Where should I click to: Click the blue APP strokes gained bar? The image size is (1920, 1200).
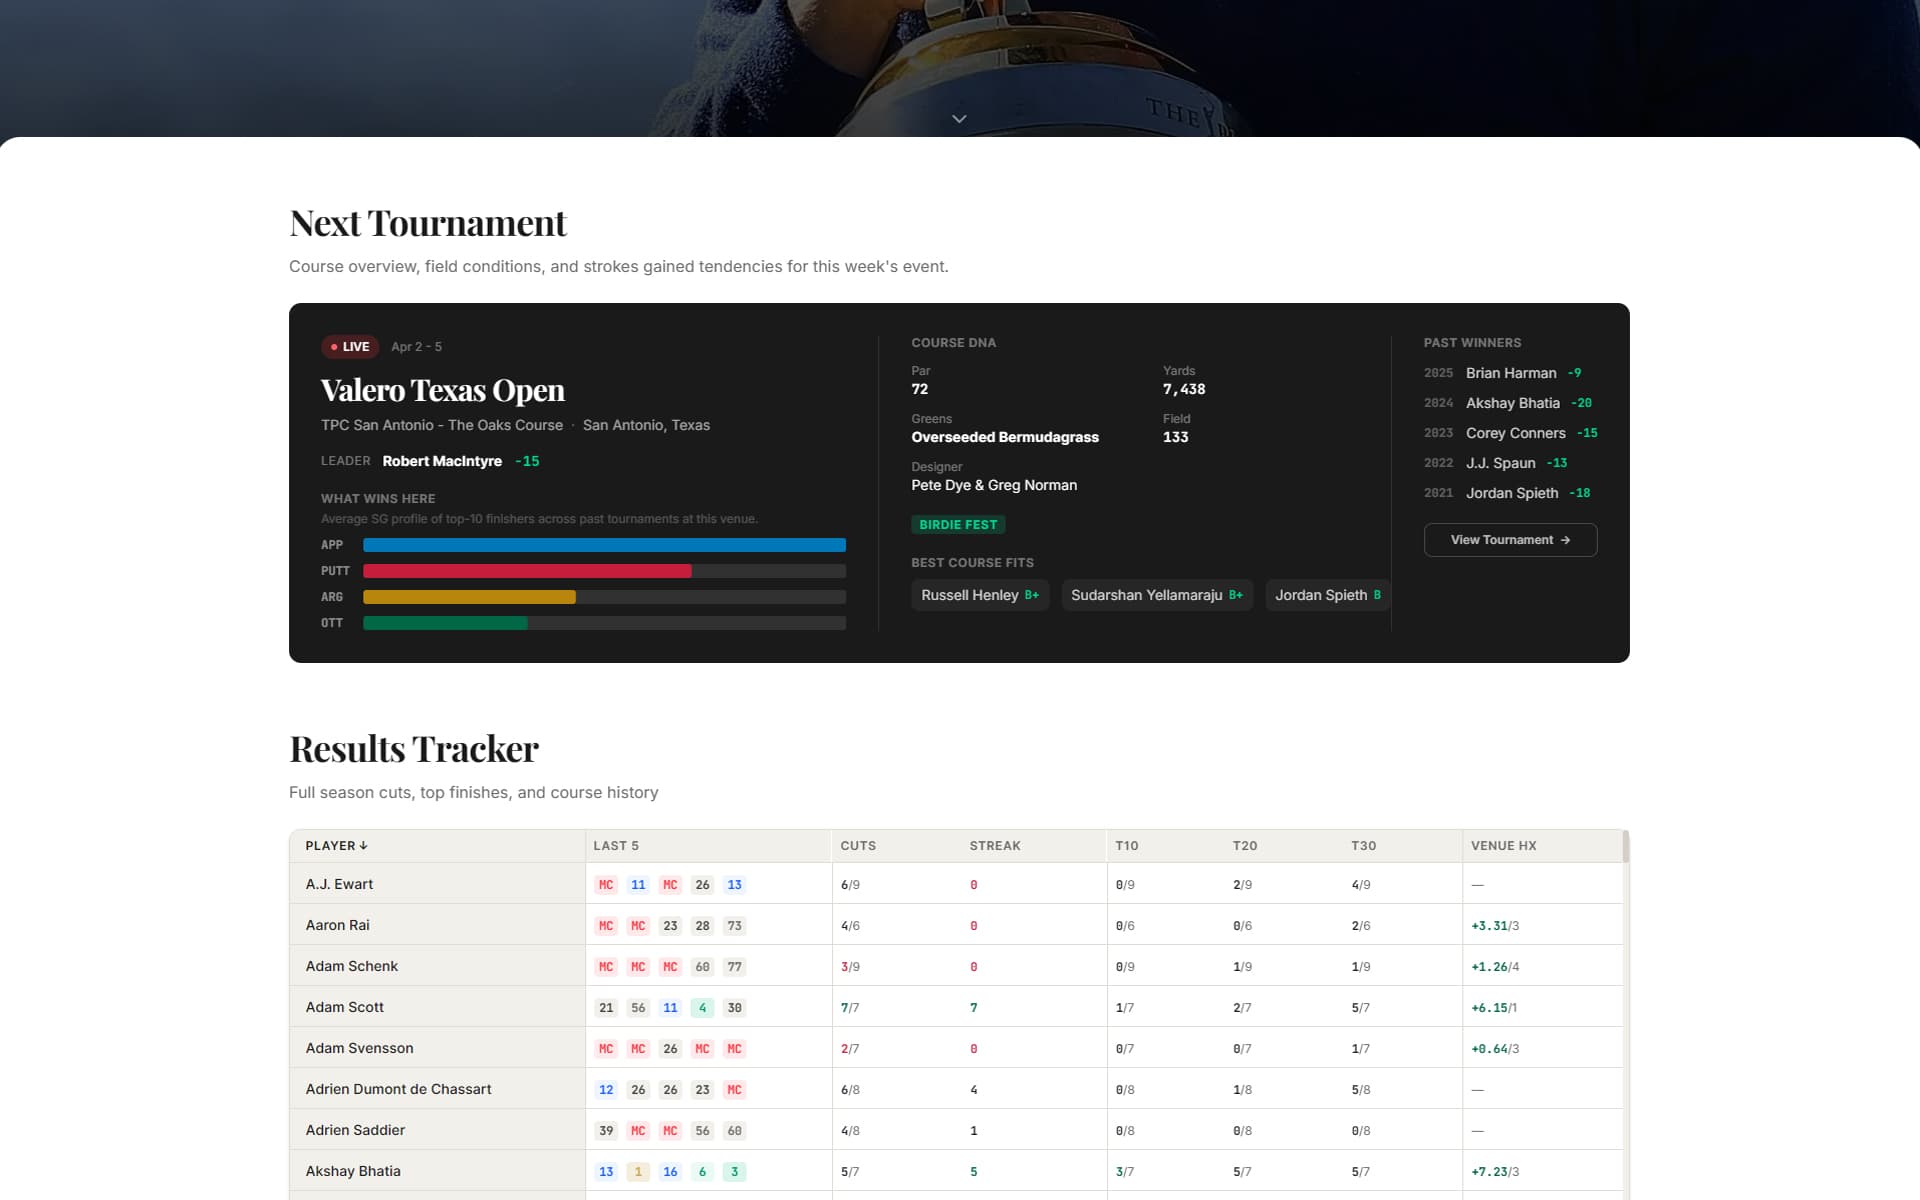[604, 545]
